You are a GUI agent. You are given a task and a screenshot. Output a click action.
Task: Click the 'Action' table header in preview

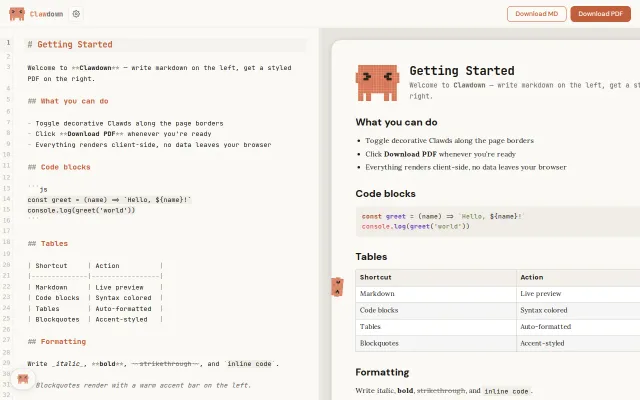coord(531,277)
